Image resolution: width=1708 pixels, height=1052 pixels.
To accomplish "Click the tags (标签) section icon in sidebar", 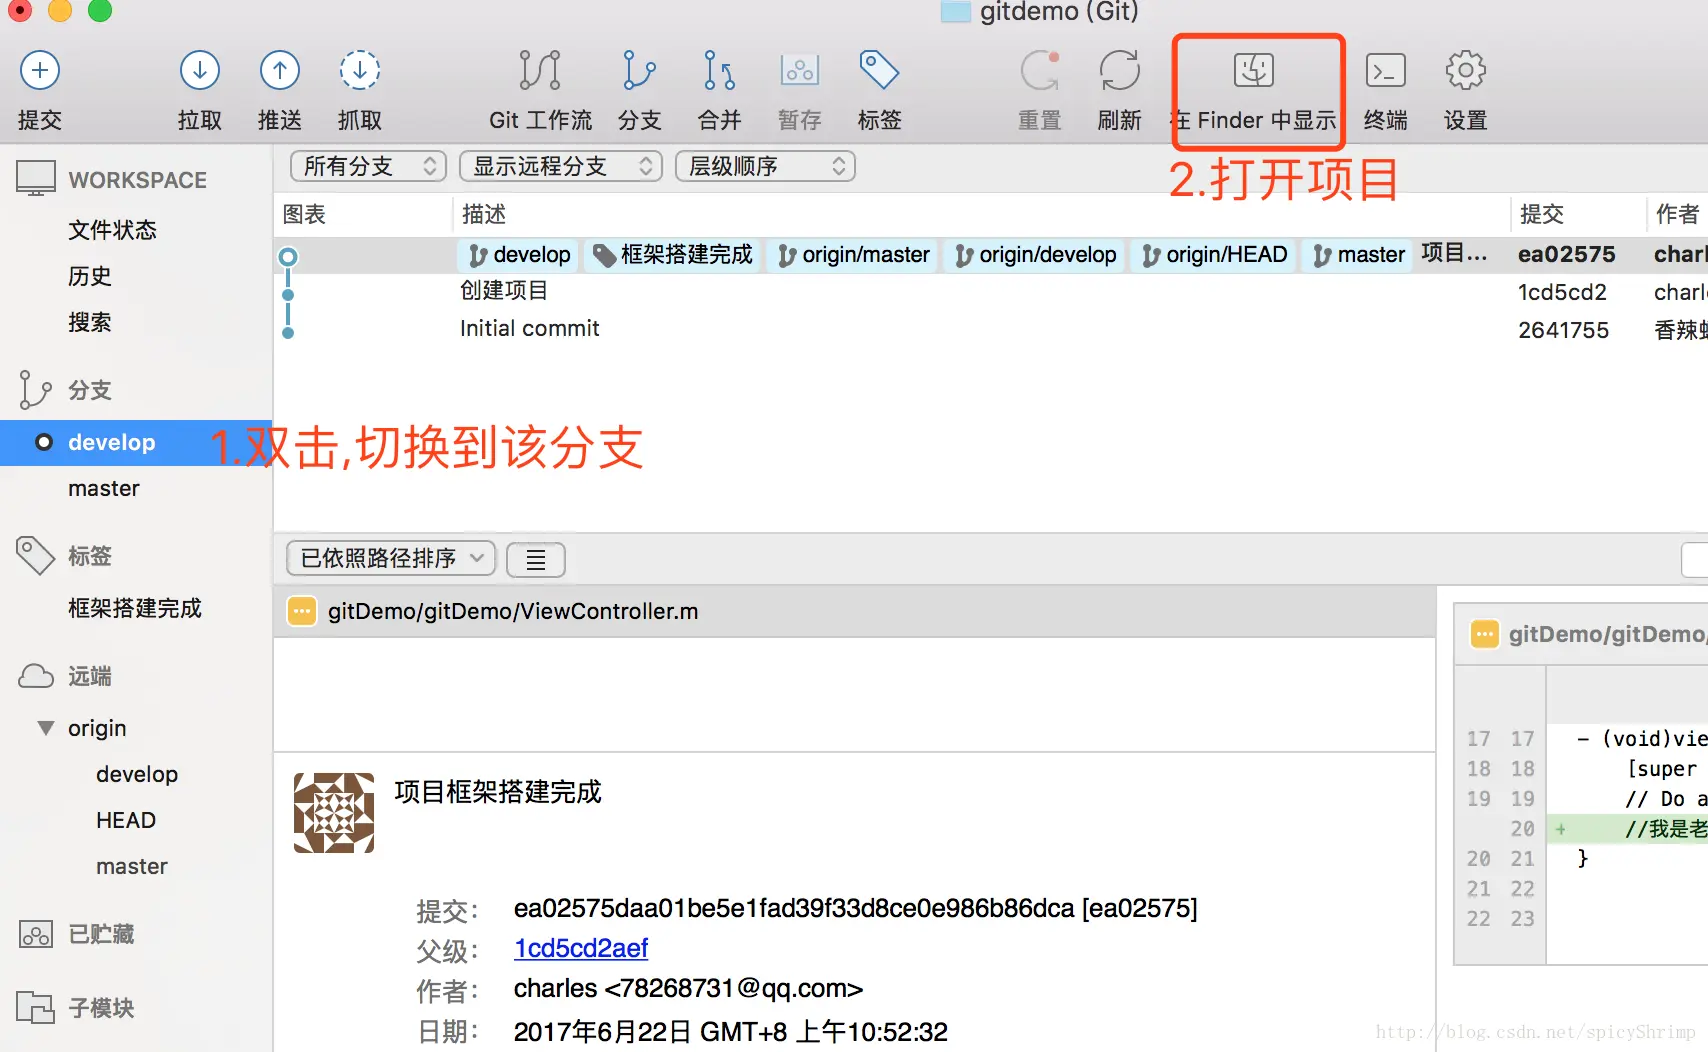I will tap(35, 556).
